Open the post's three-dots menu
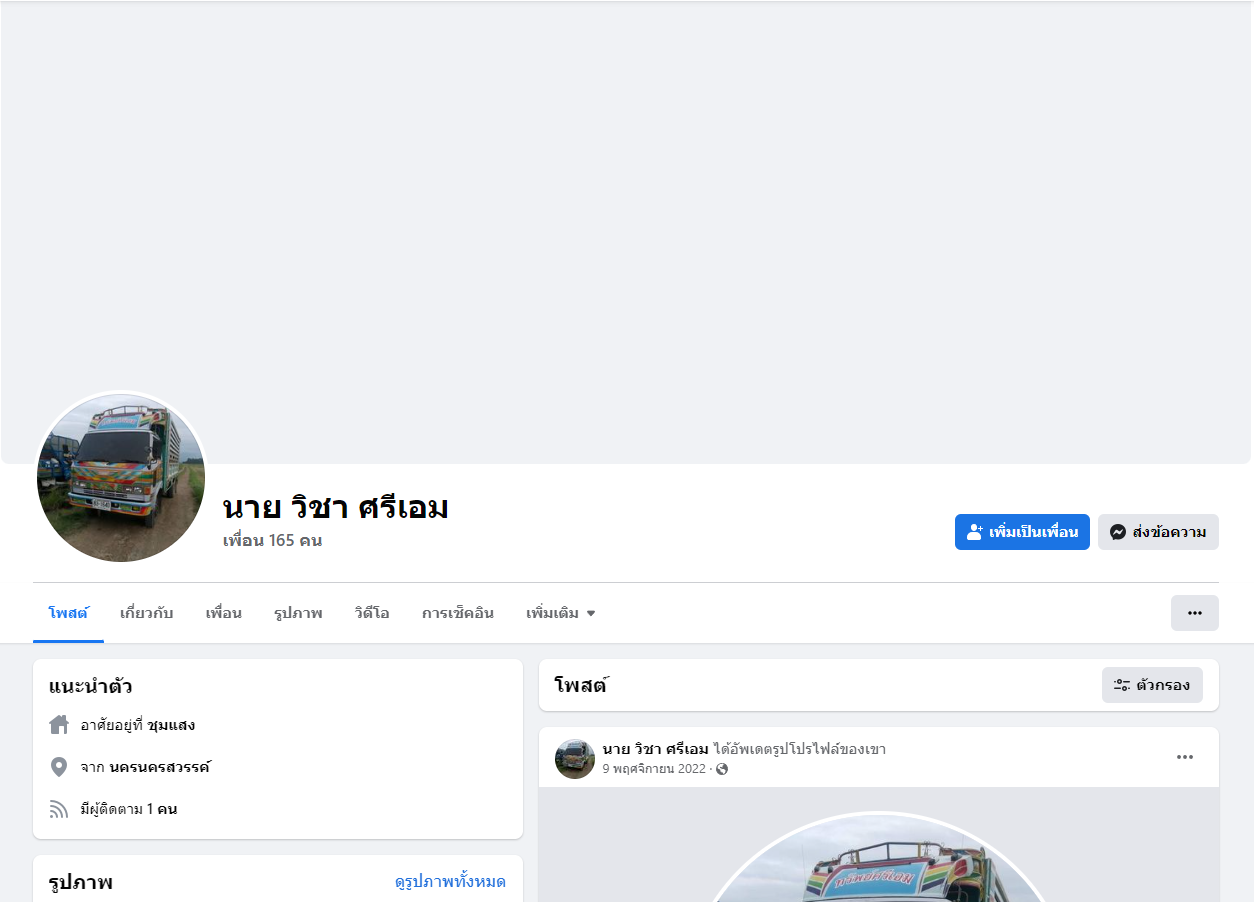1254x902 pixels. (x=1185, y=757)
